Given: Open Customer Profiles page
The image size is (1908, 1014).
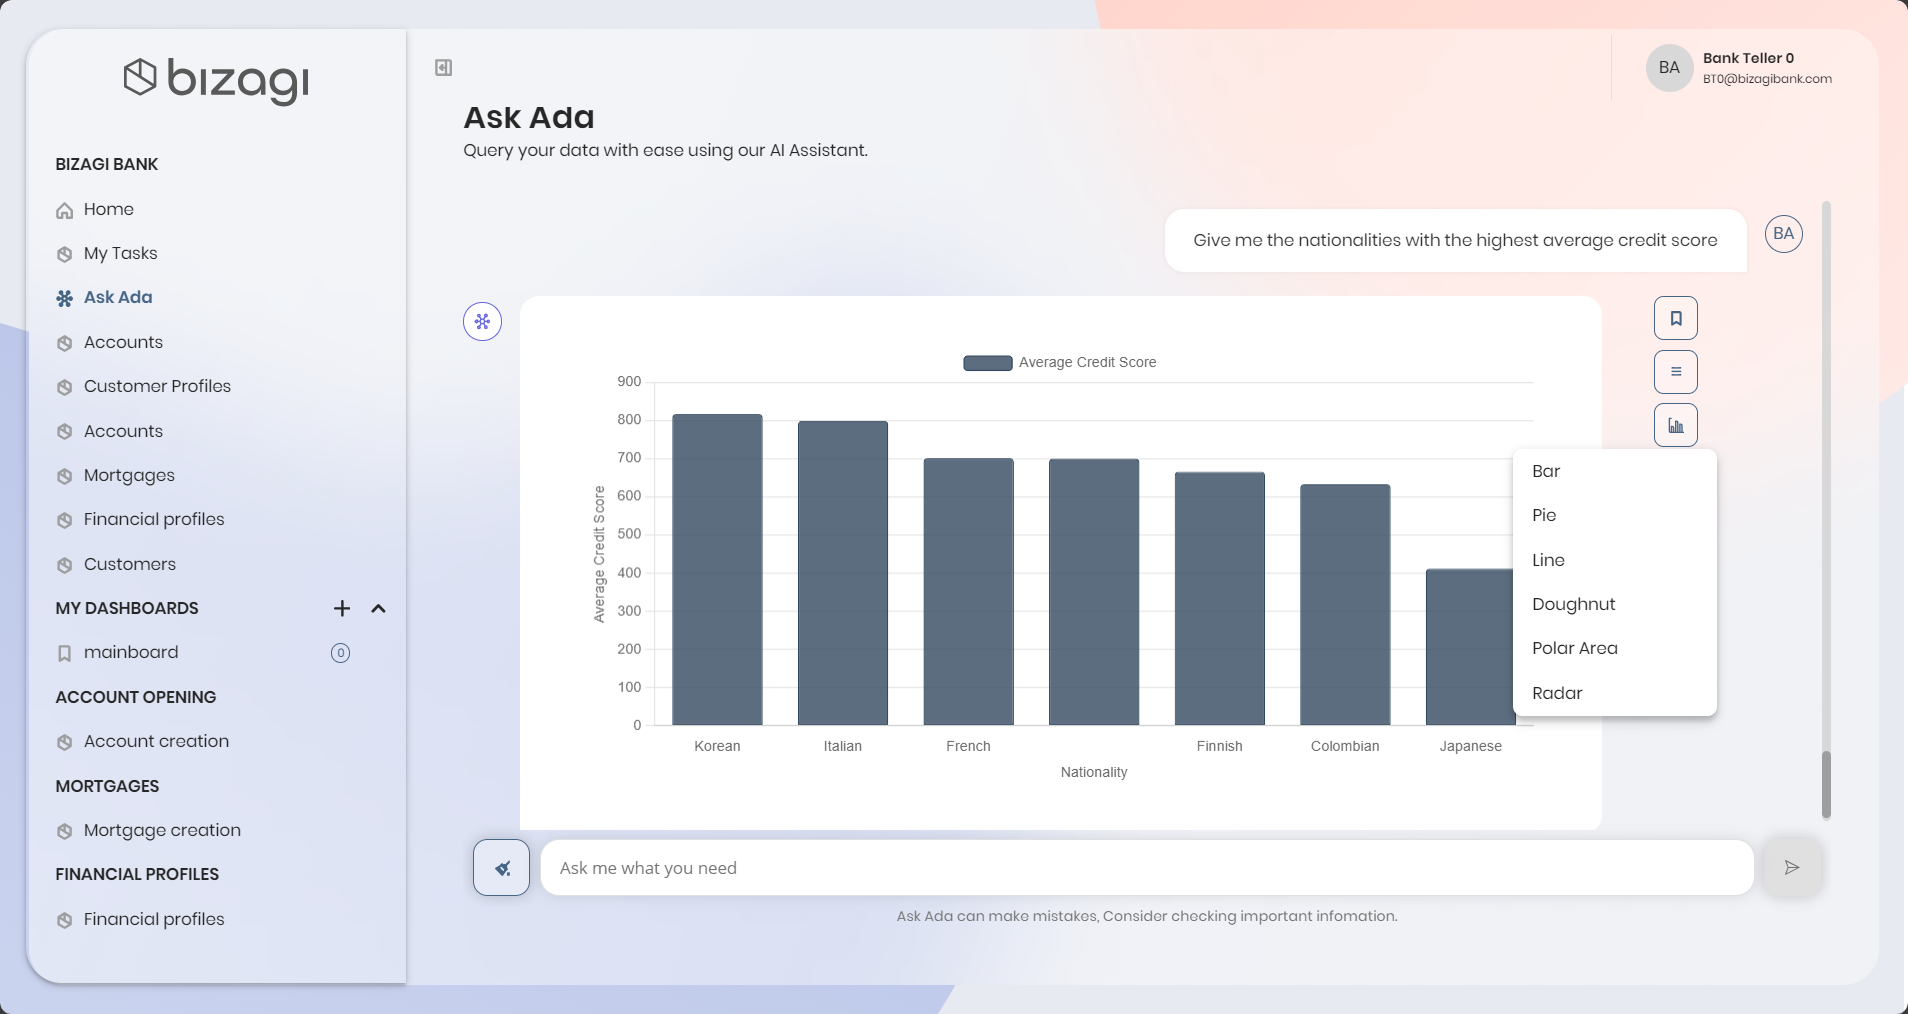Looking at the screenshot, I should (x=157, y=386).
